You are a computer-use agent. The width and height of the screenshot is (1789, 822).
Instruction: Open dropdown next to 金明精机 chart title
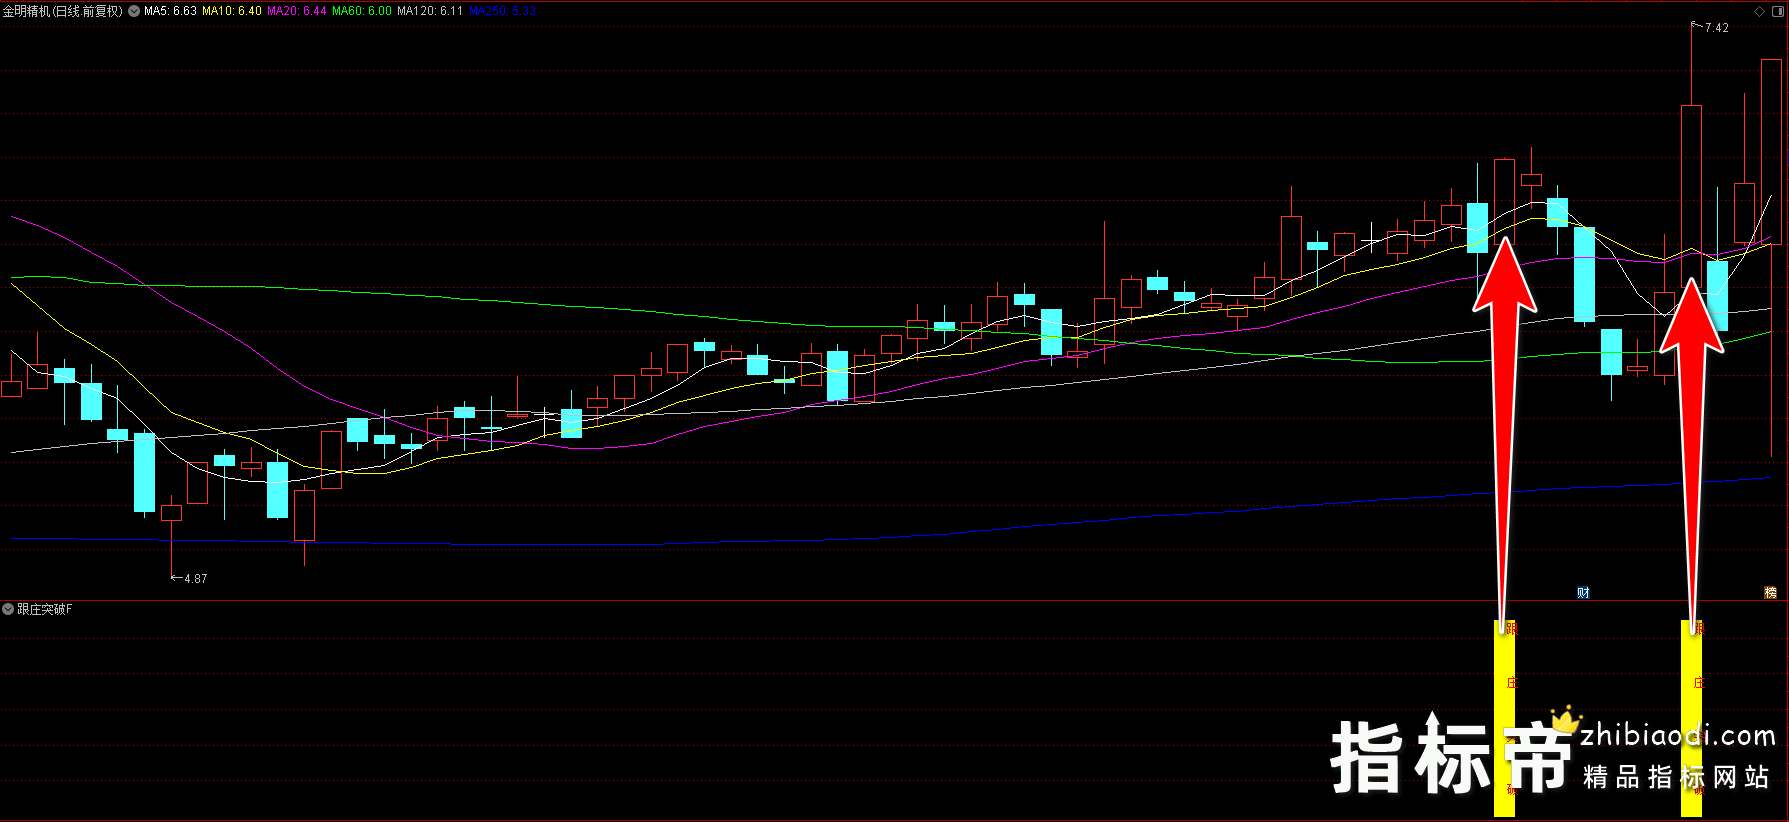[134, 11]
